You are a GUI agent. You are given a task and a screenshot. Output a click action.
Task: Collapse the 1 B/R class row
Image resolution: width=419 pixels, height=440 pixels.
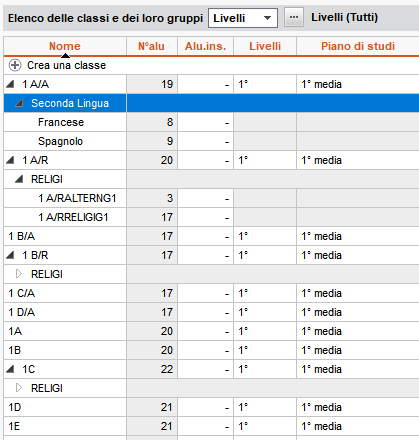(x=10, y=255)
